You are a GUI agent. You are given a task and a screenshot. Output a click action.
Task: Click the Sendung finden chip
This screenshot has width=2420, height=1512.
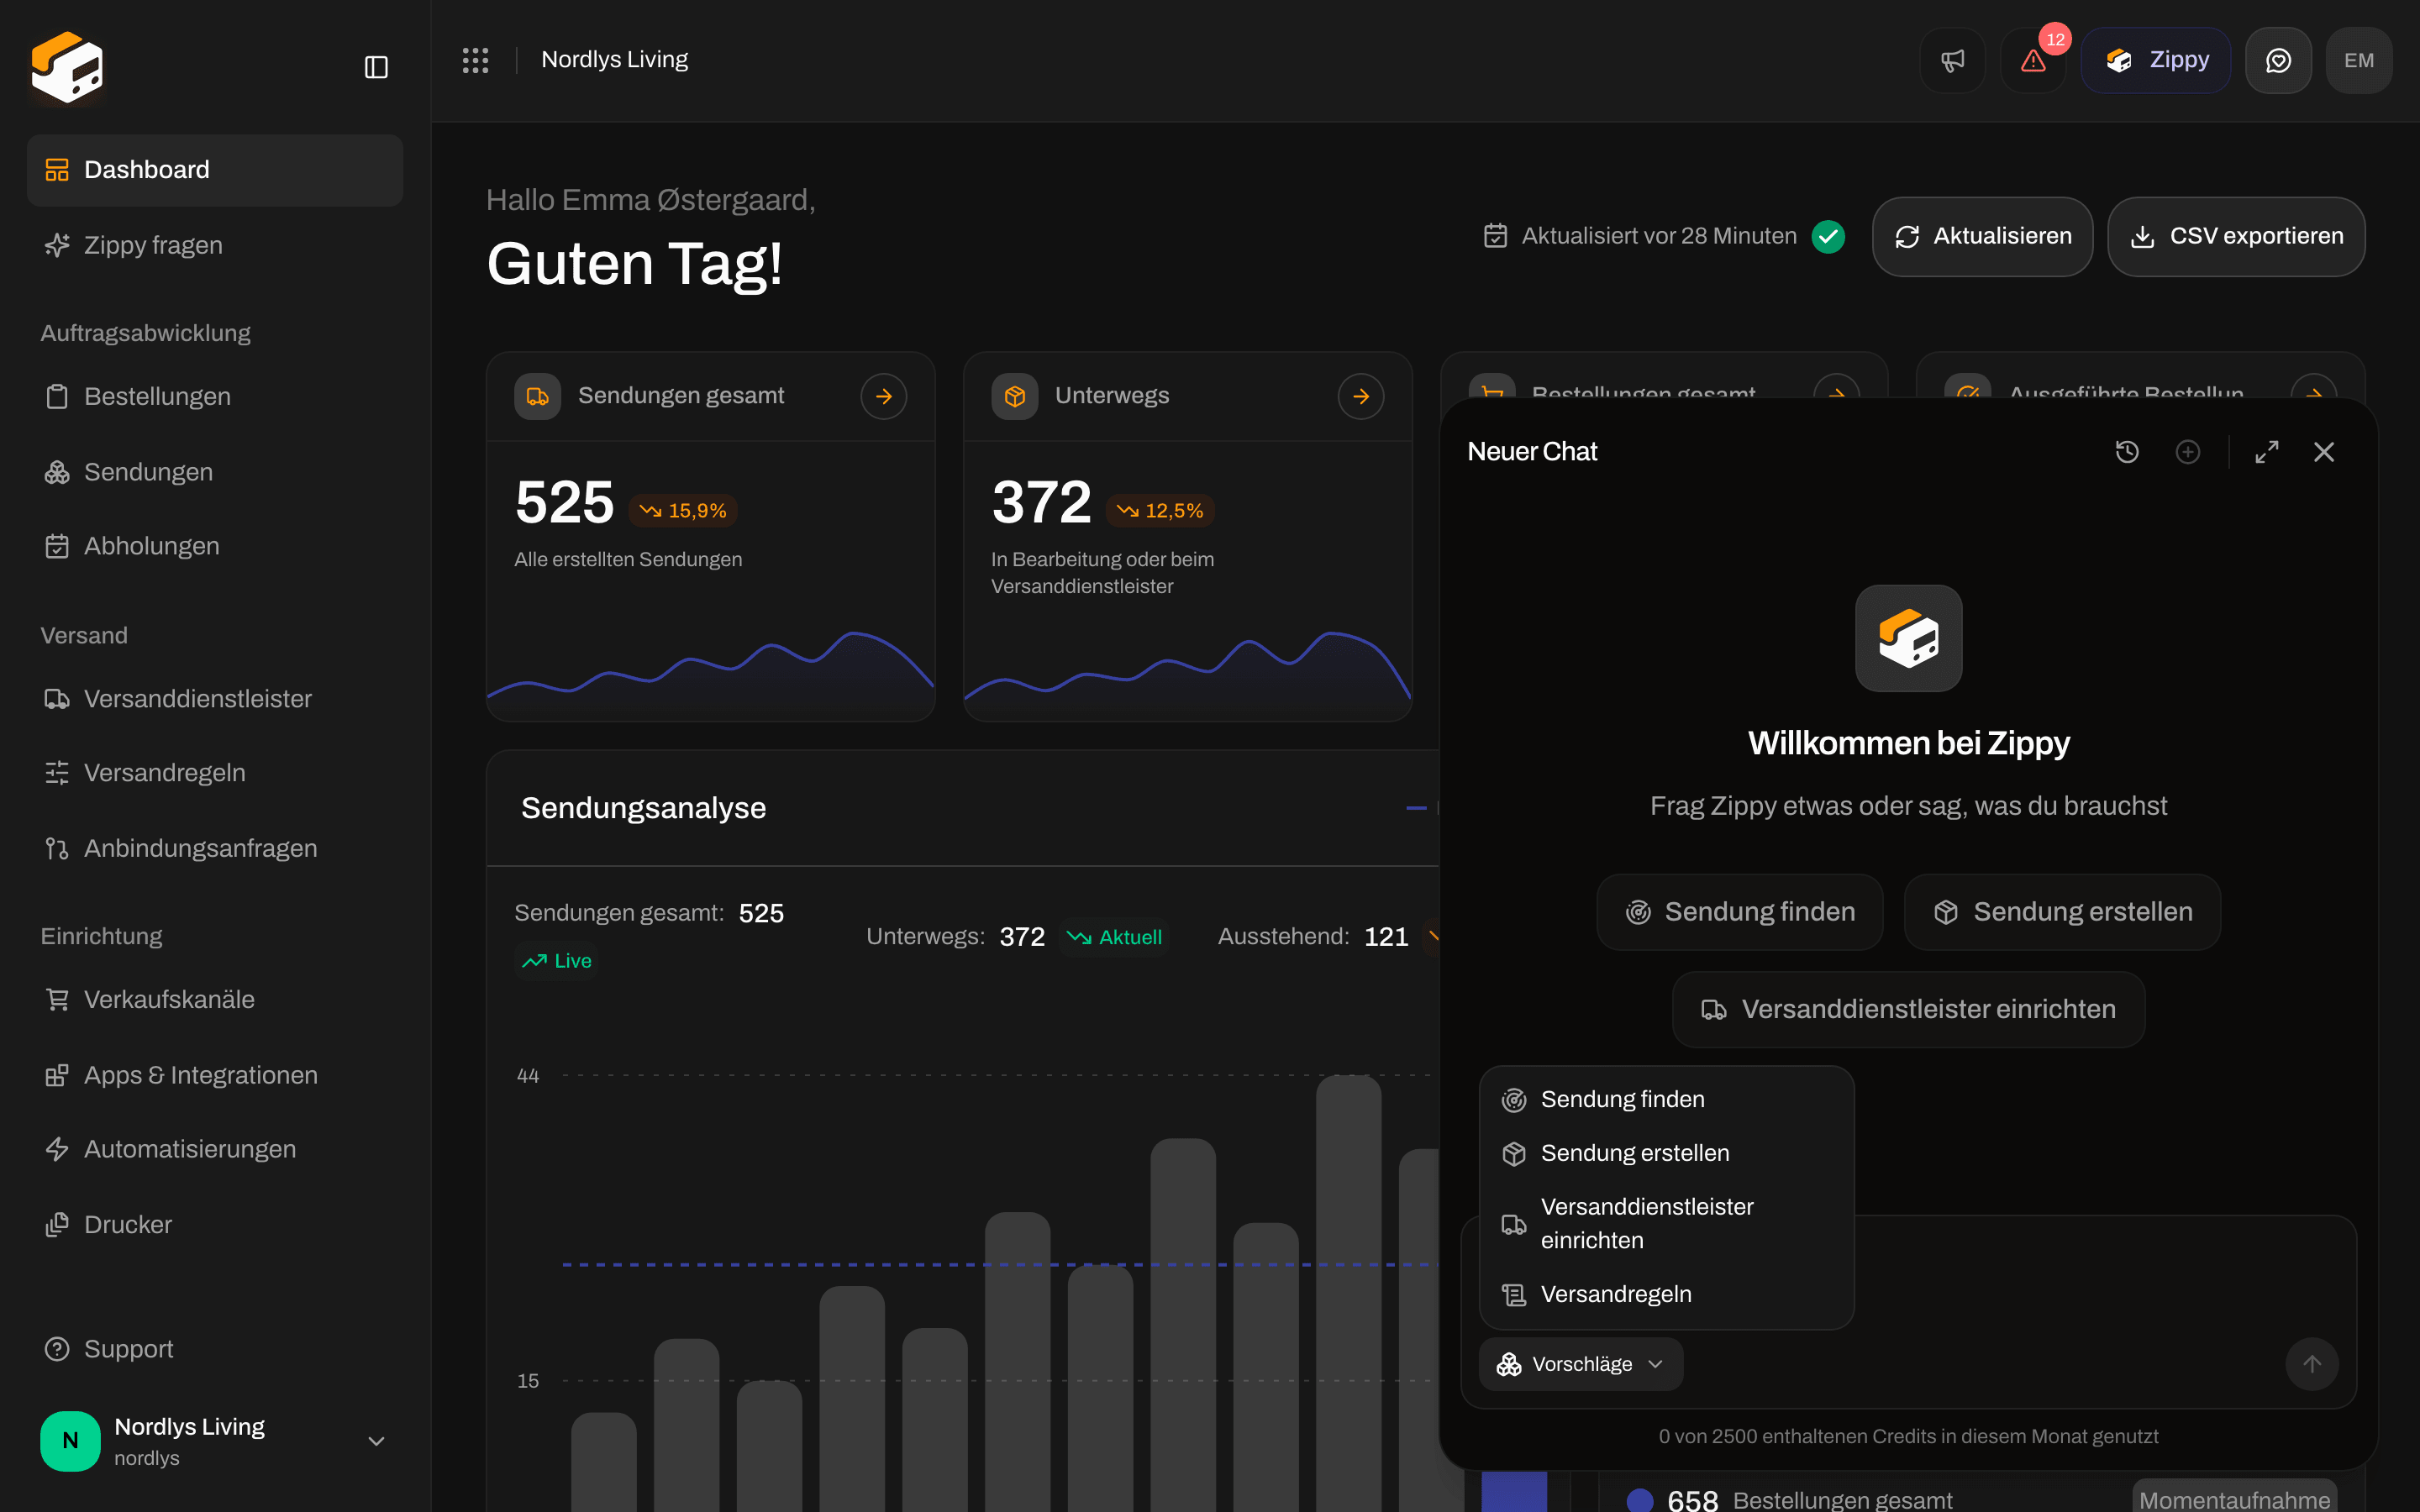(1740, 912)
